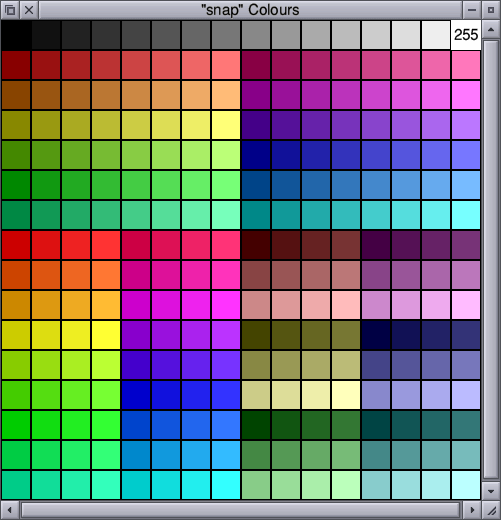Pick the pure black swatch in the top-left corner
This screenshot has height=520, width=501.
(16, 35)
